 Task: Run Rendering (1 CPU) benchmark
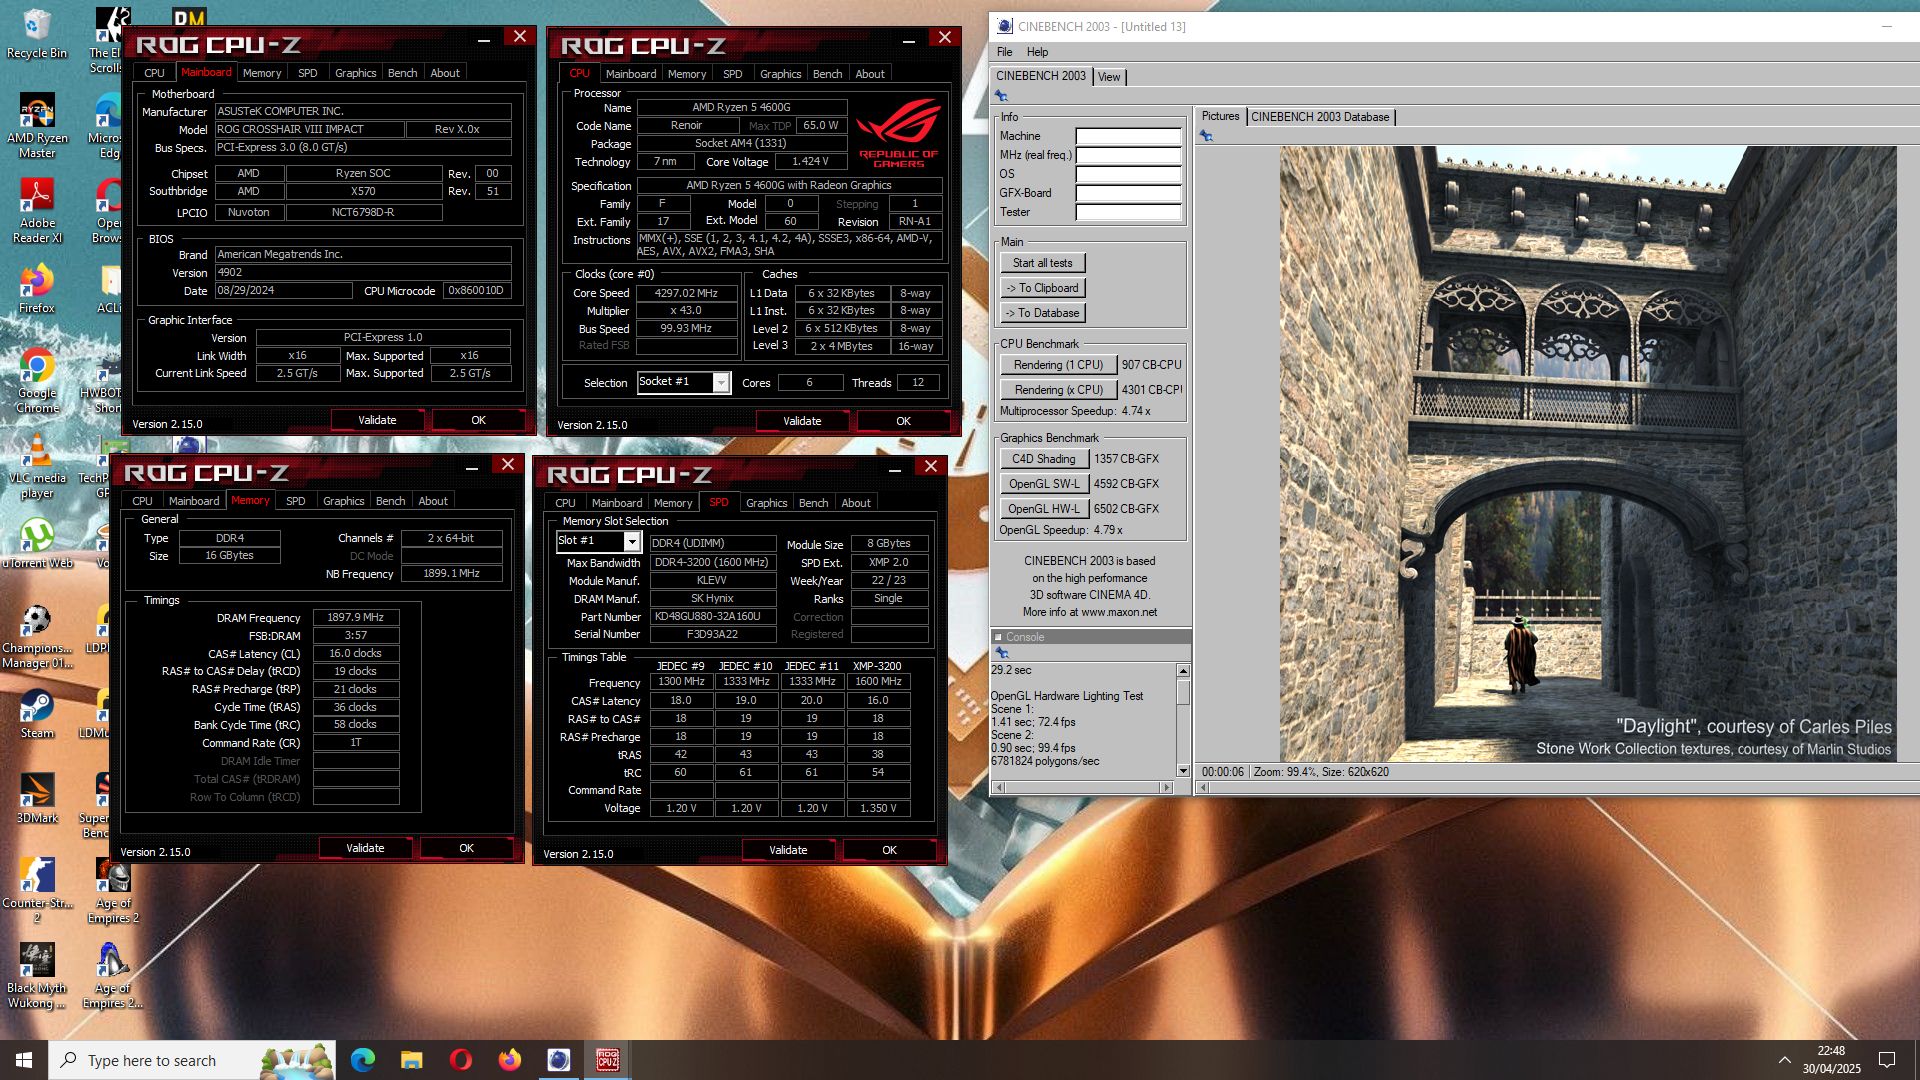click(x=1058, y=365)
